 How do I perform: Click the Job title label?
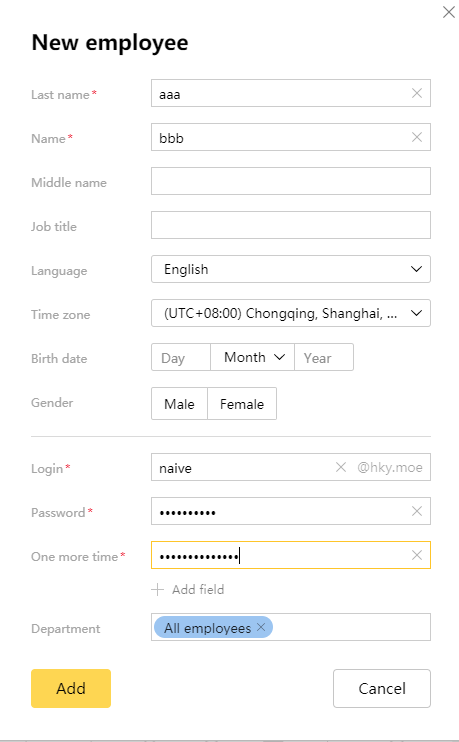(x=54, y=227)
